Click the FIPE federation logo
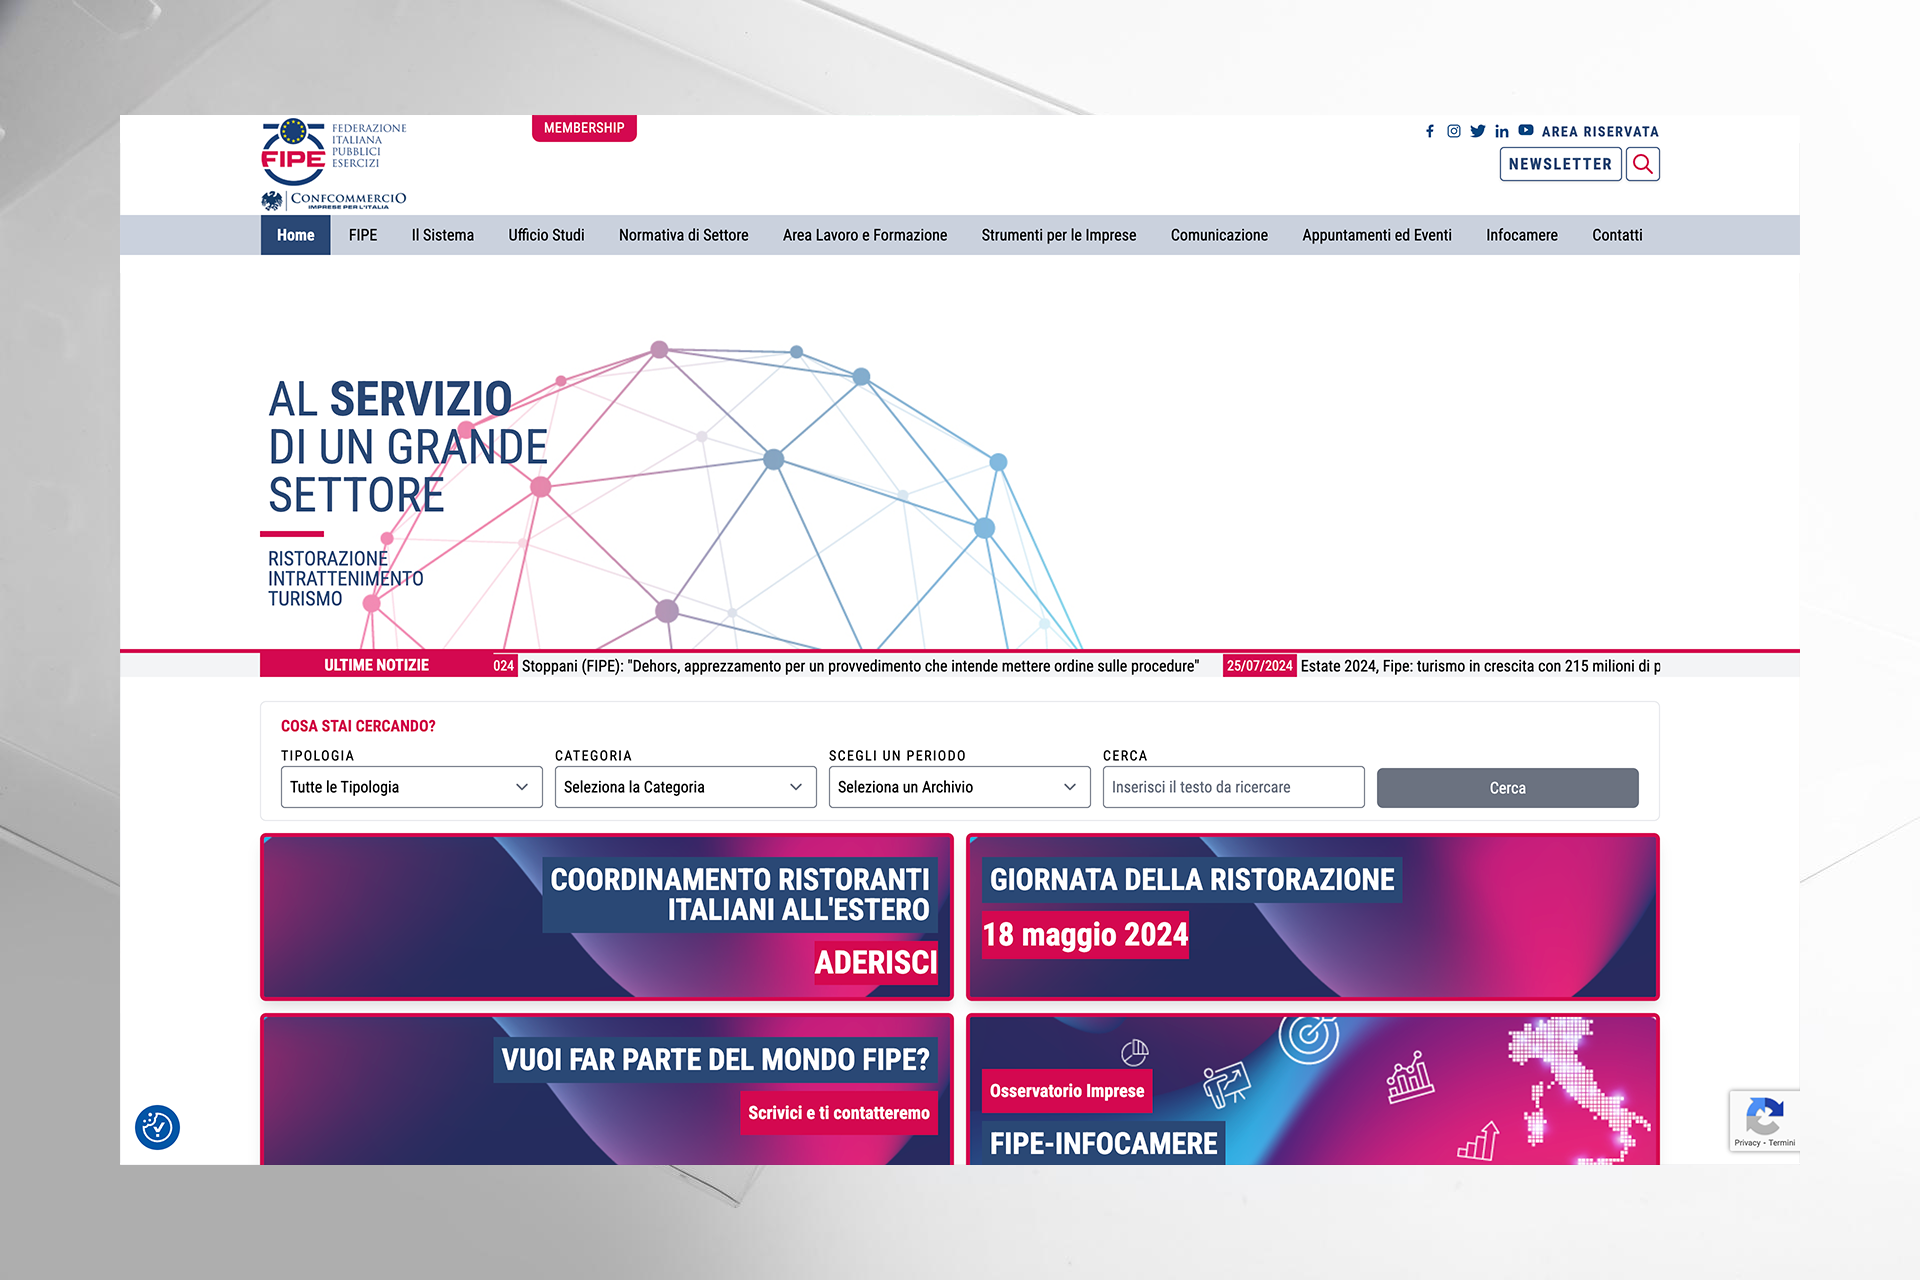The height and width of the screenshot is (1280, 1920). click(334, 151)
